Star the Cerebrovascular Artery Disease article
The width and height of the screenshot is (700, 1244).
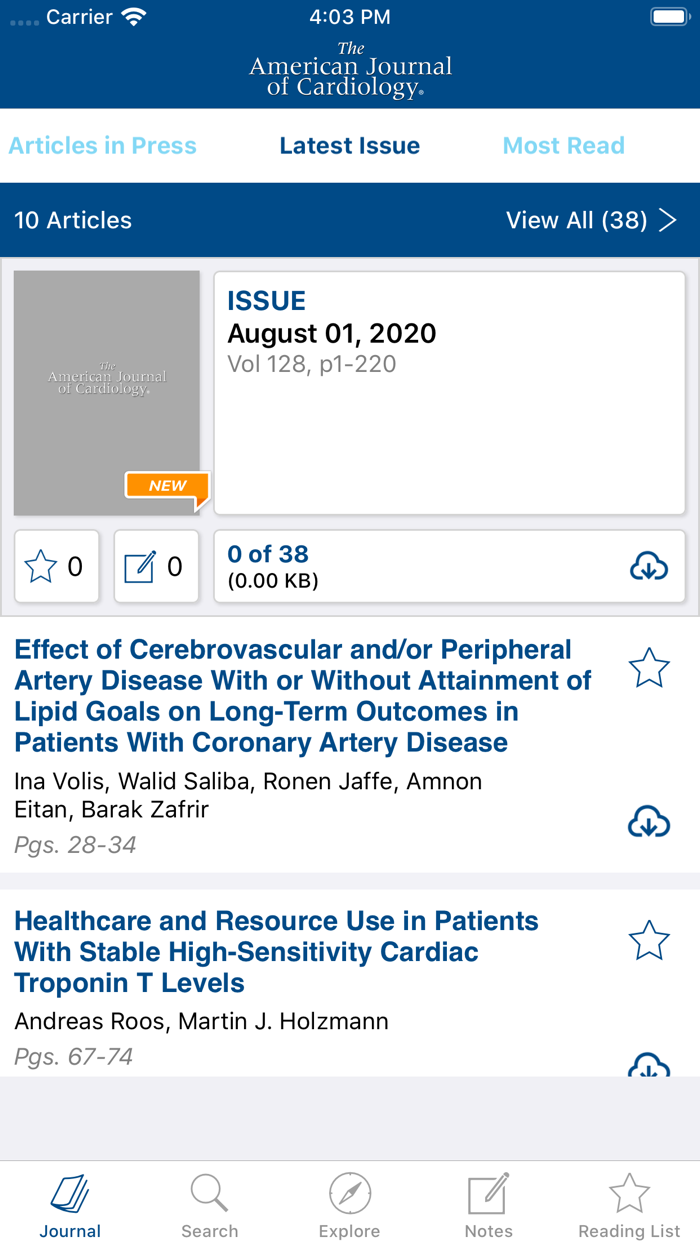649,666
